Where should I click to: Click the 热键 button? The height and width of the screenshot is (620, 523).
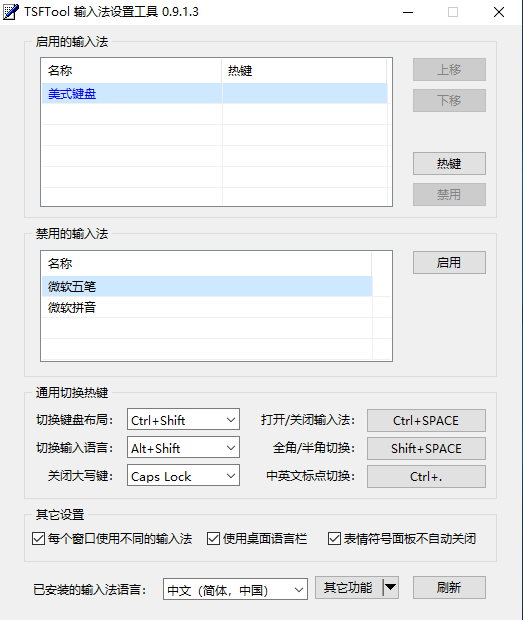coord(449,163)
